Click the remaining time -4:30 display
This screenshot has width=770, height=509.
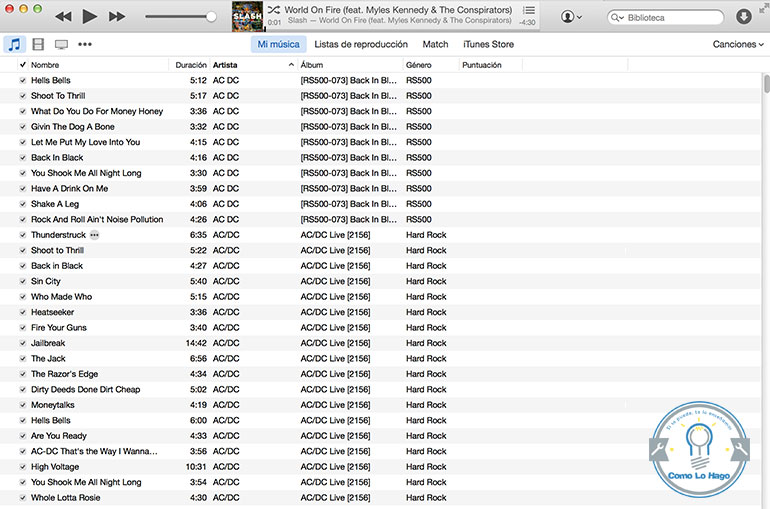(527, 23)
